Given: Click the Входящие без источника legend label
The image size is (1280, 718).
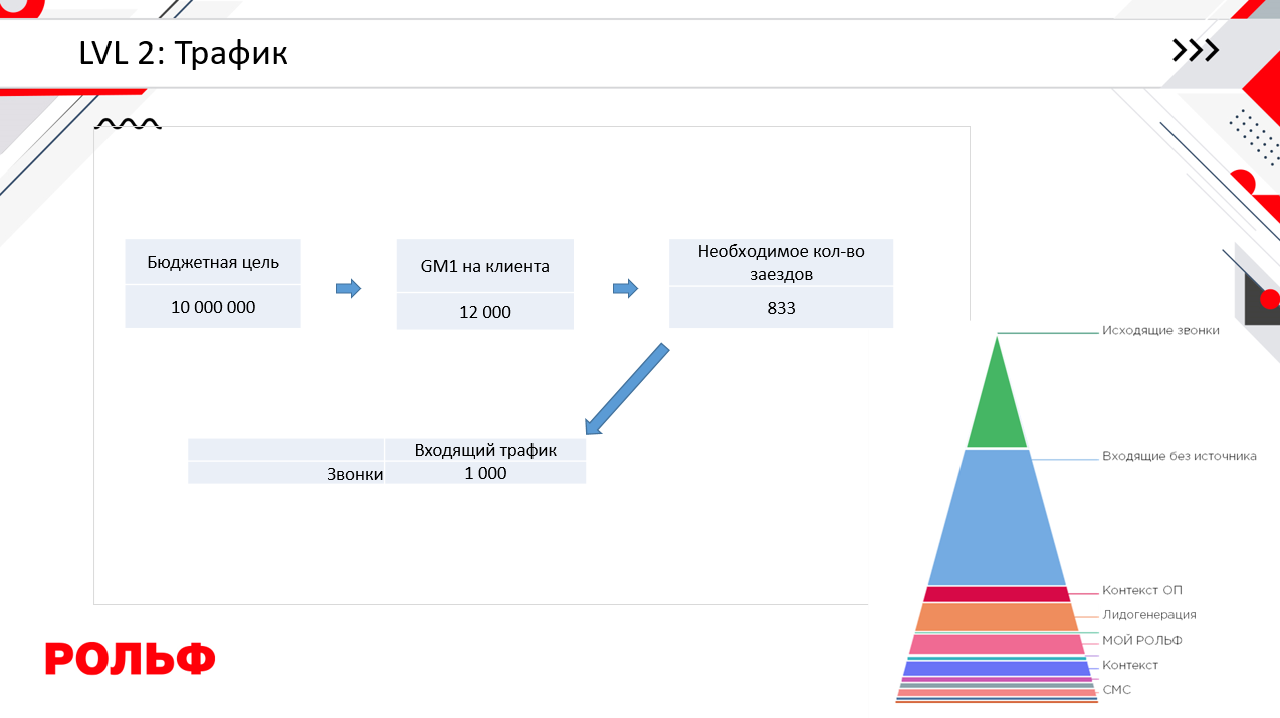Looking at the screenshot, I should 1178,456.
